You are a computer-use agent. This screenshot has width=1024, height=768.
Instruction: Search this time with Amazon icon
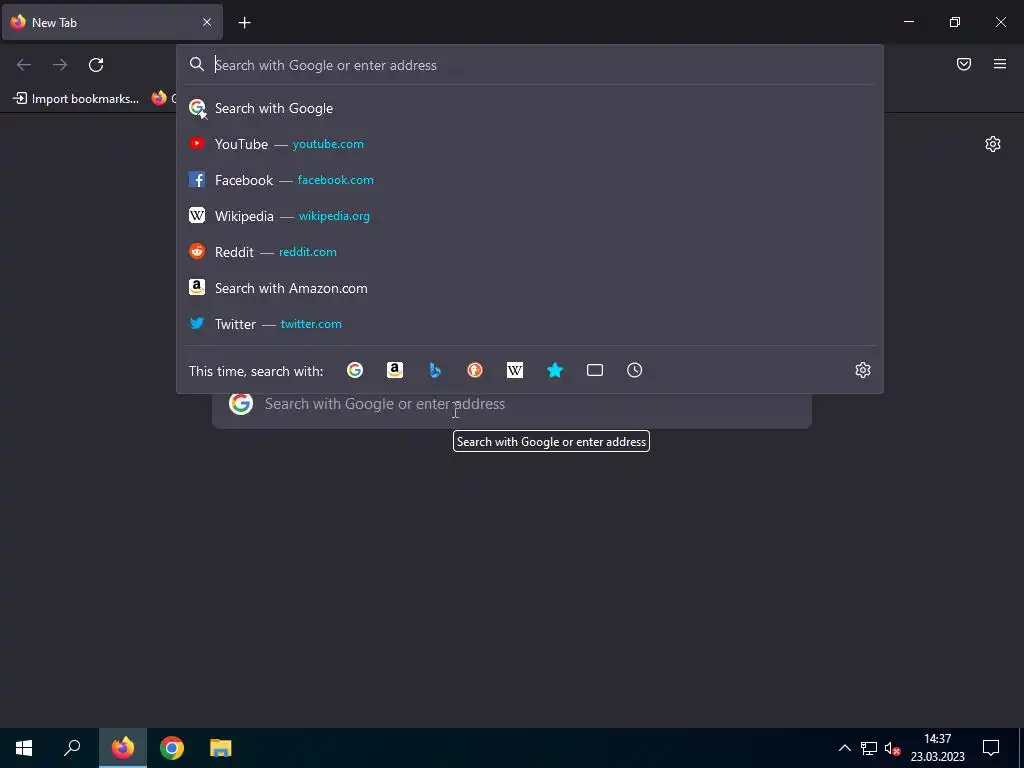click(x=394, y=370)
